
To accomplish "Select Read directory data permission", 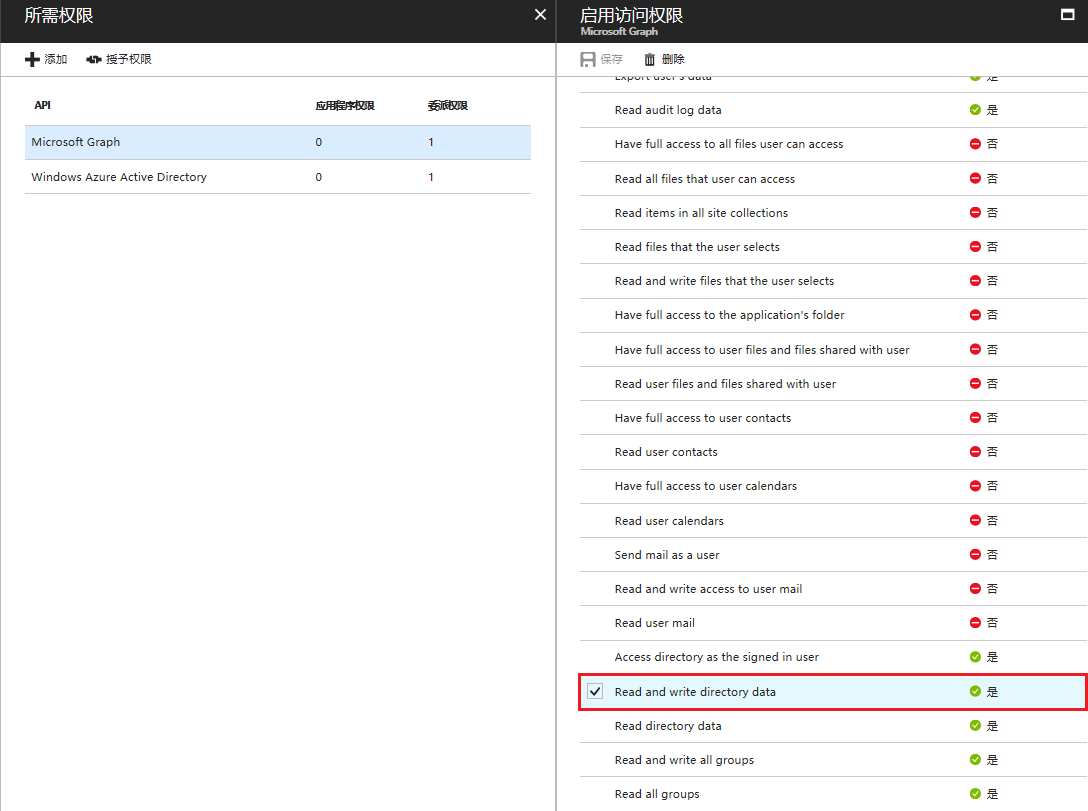I will click(668, 726).
